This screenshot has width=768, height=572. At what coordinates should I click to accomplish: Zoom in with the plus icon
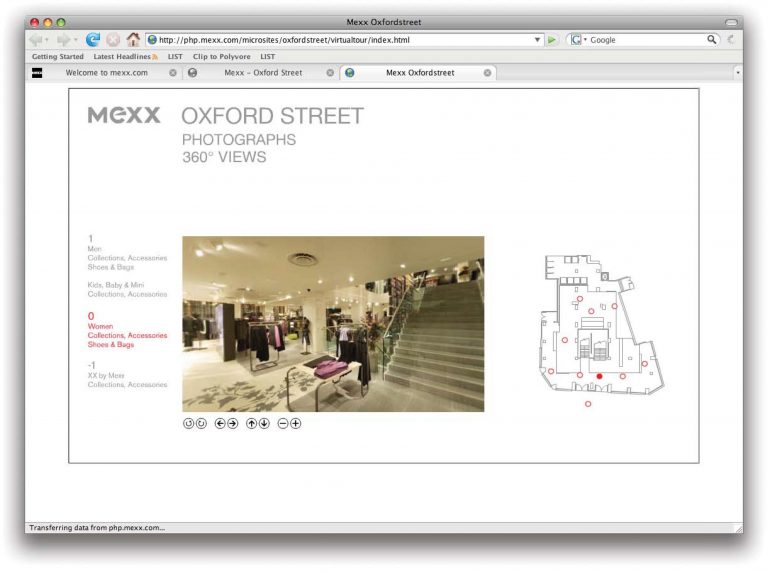coord(296,423)
